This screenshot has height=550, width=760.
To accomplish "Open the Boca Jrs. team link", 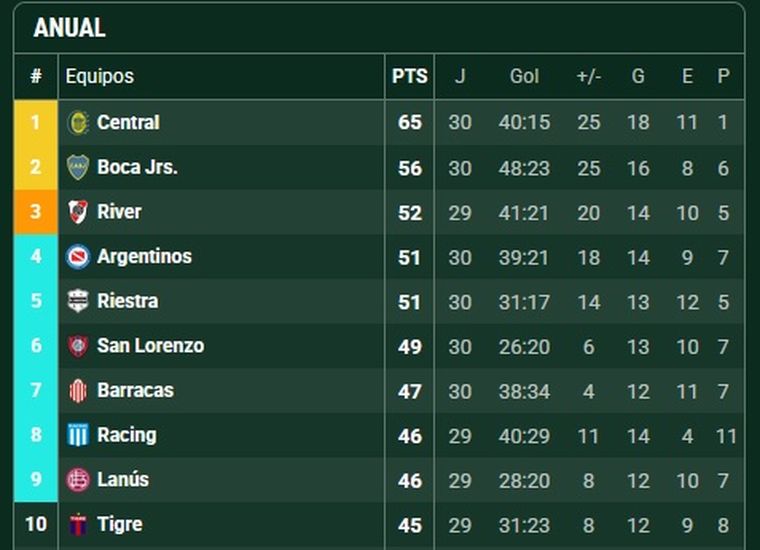I will click(137, 167).
